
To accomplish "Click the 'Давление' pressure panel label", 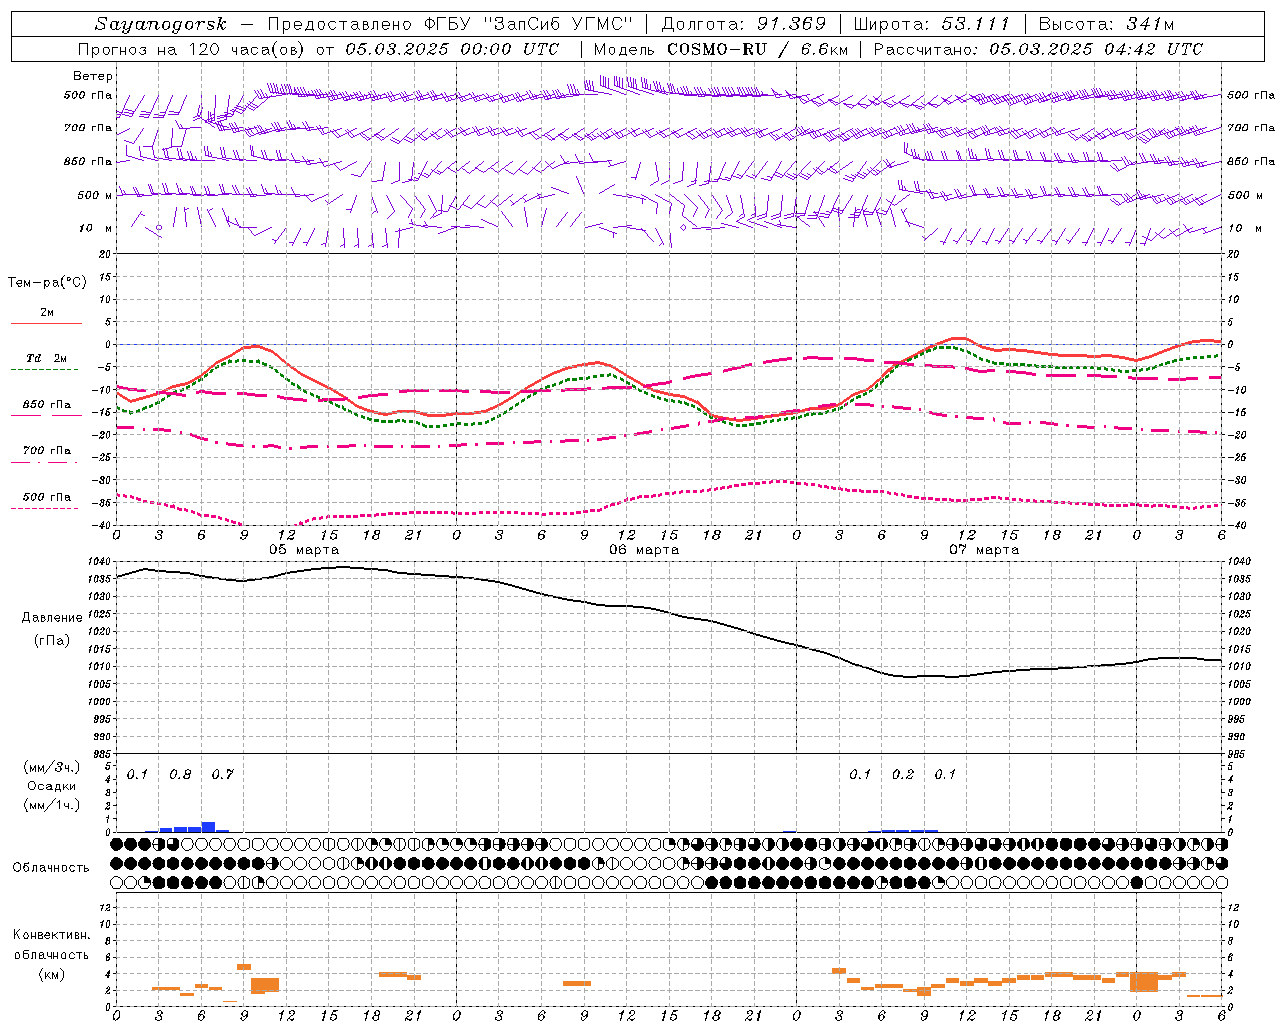I will (52, 618).
